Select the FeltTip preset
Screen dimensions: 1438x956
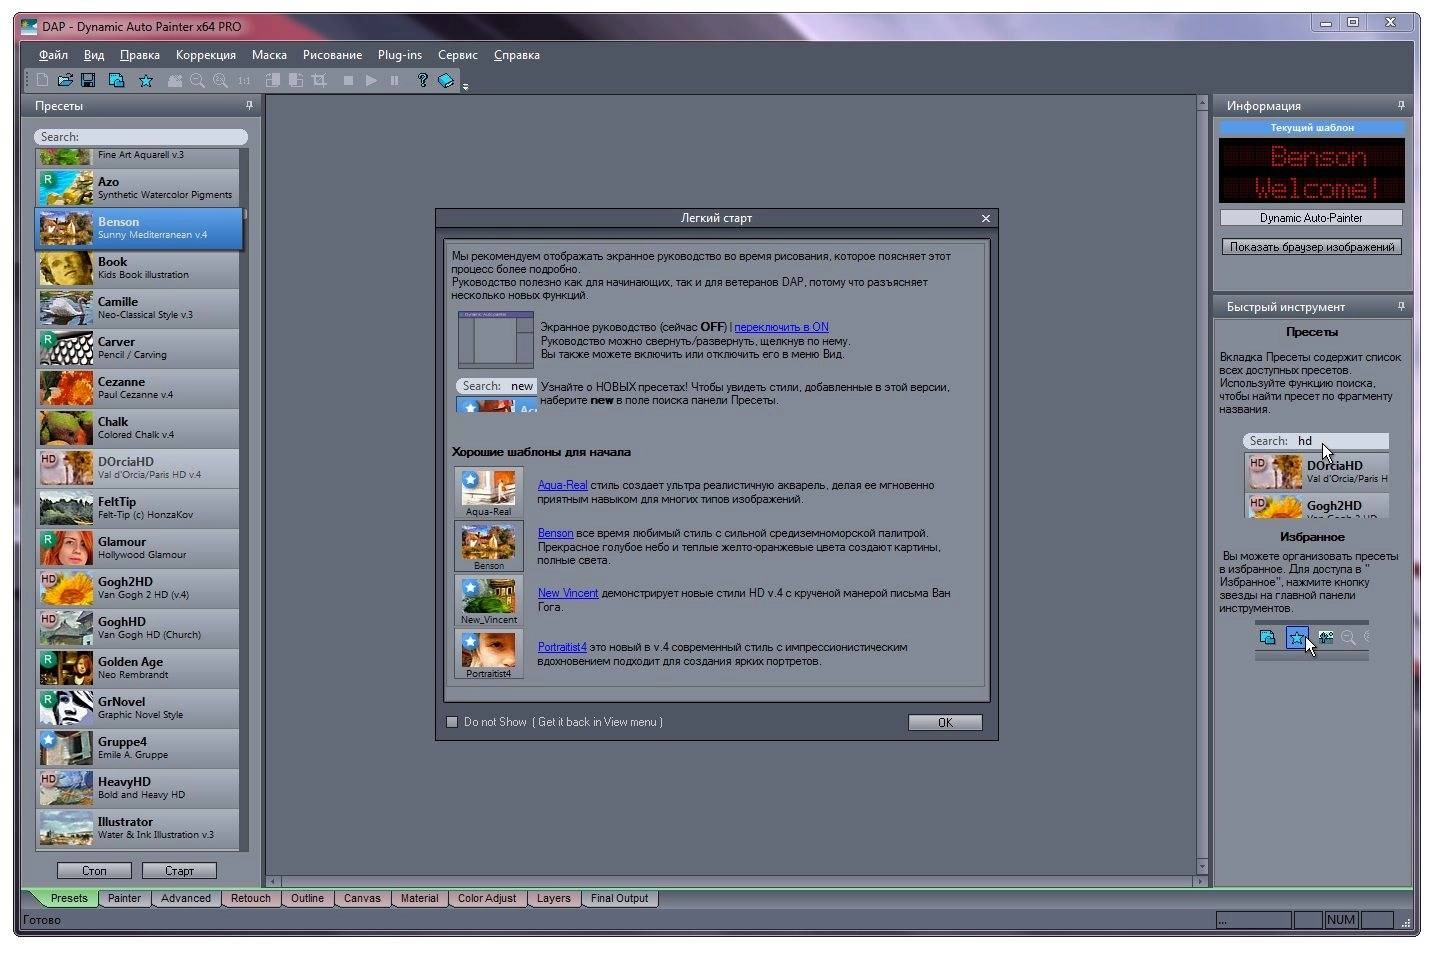139,508
